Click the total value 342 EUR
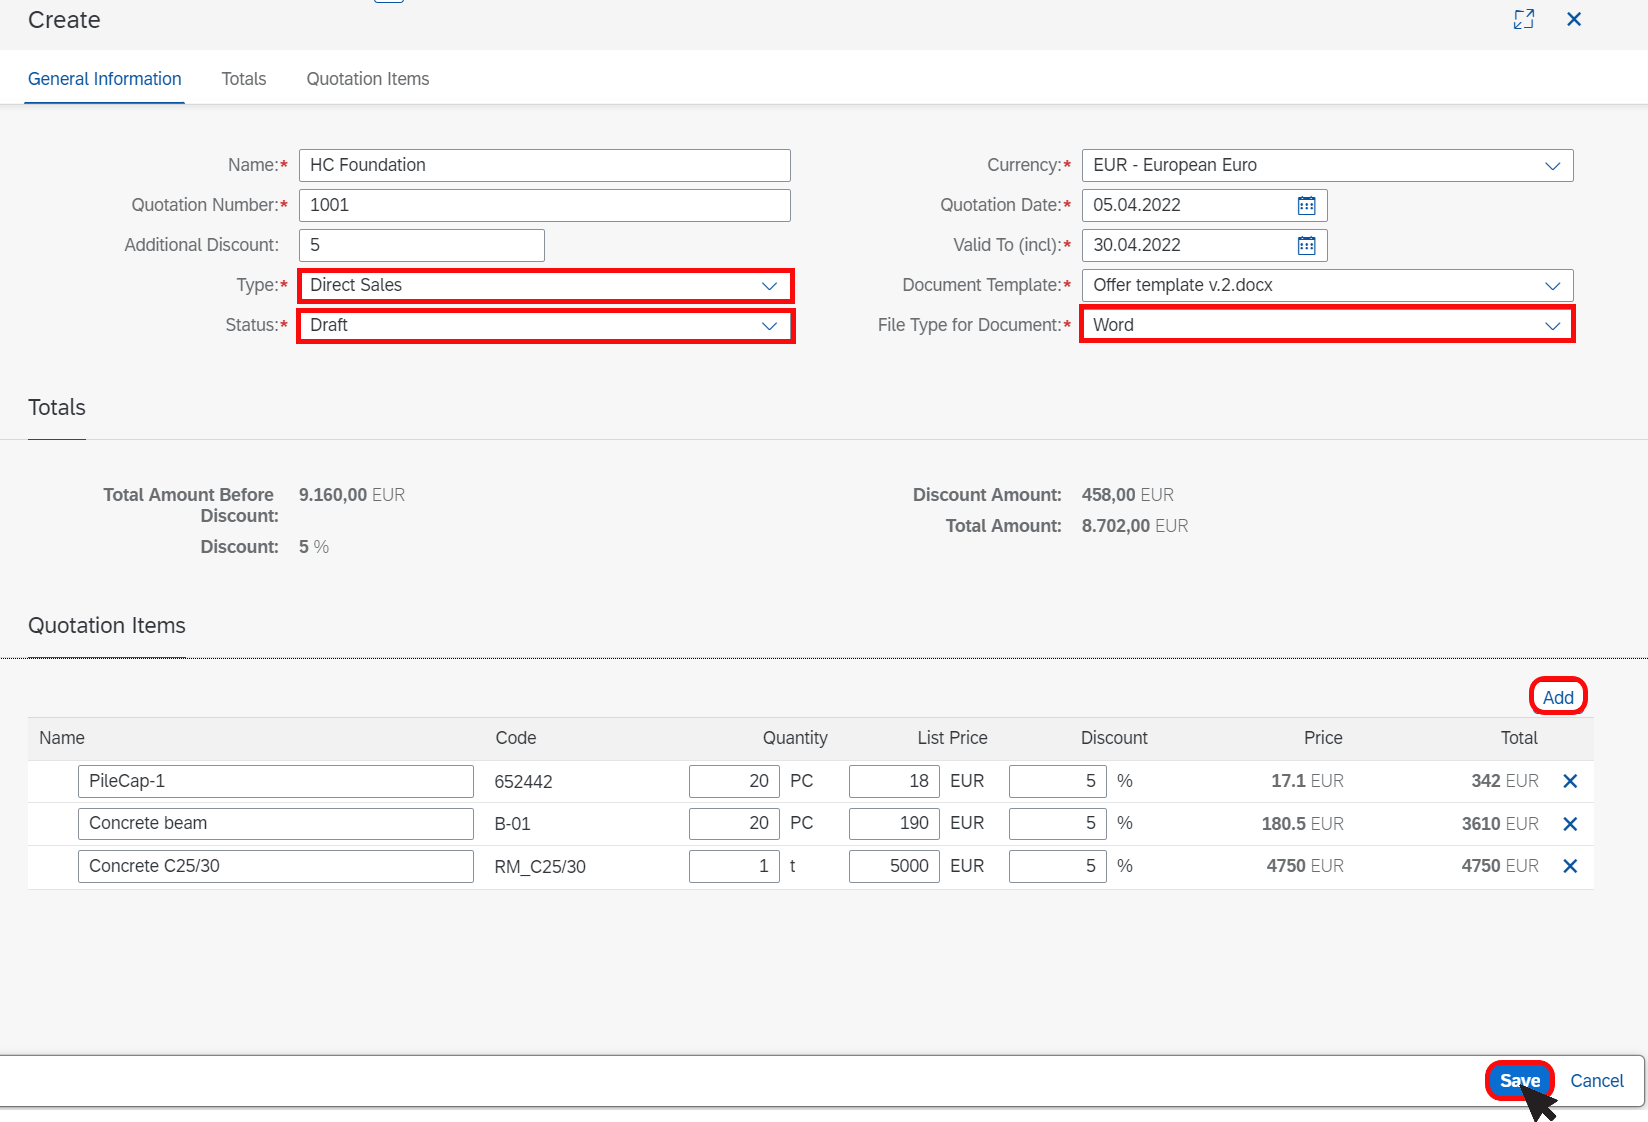The height and width of the screenshot is (1122, 1648). (1505, 781)
